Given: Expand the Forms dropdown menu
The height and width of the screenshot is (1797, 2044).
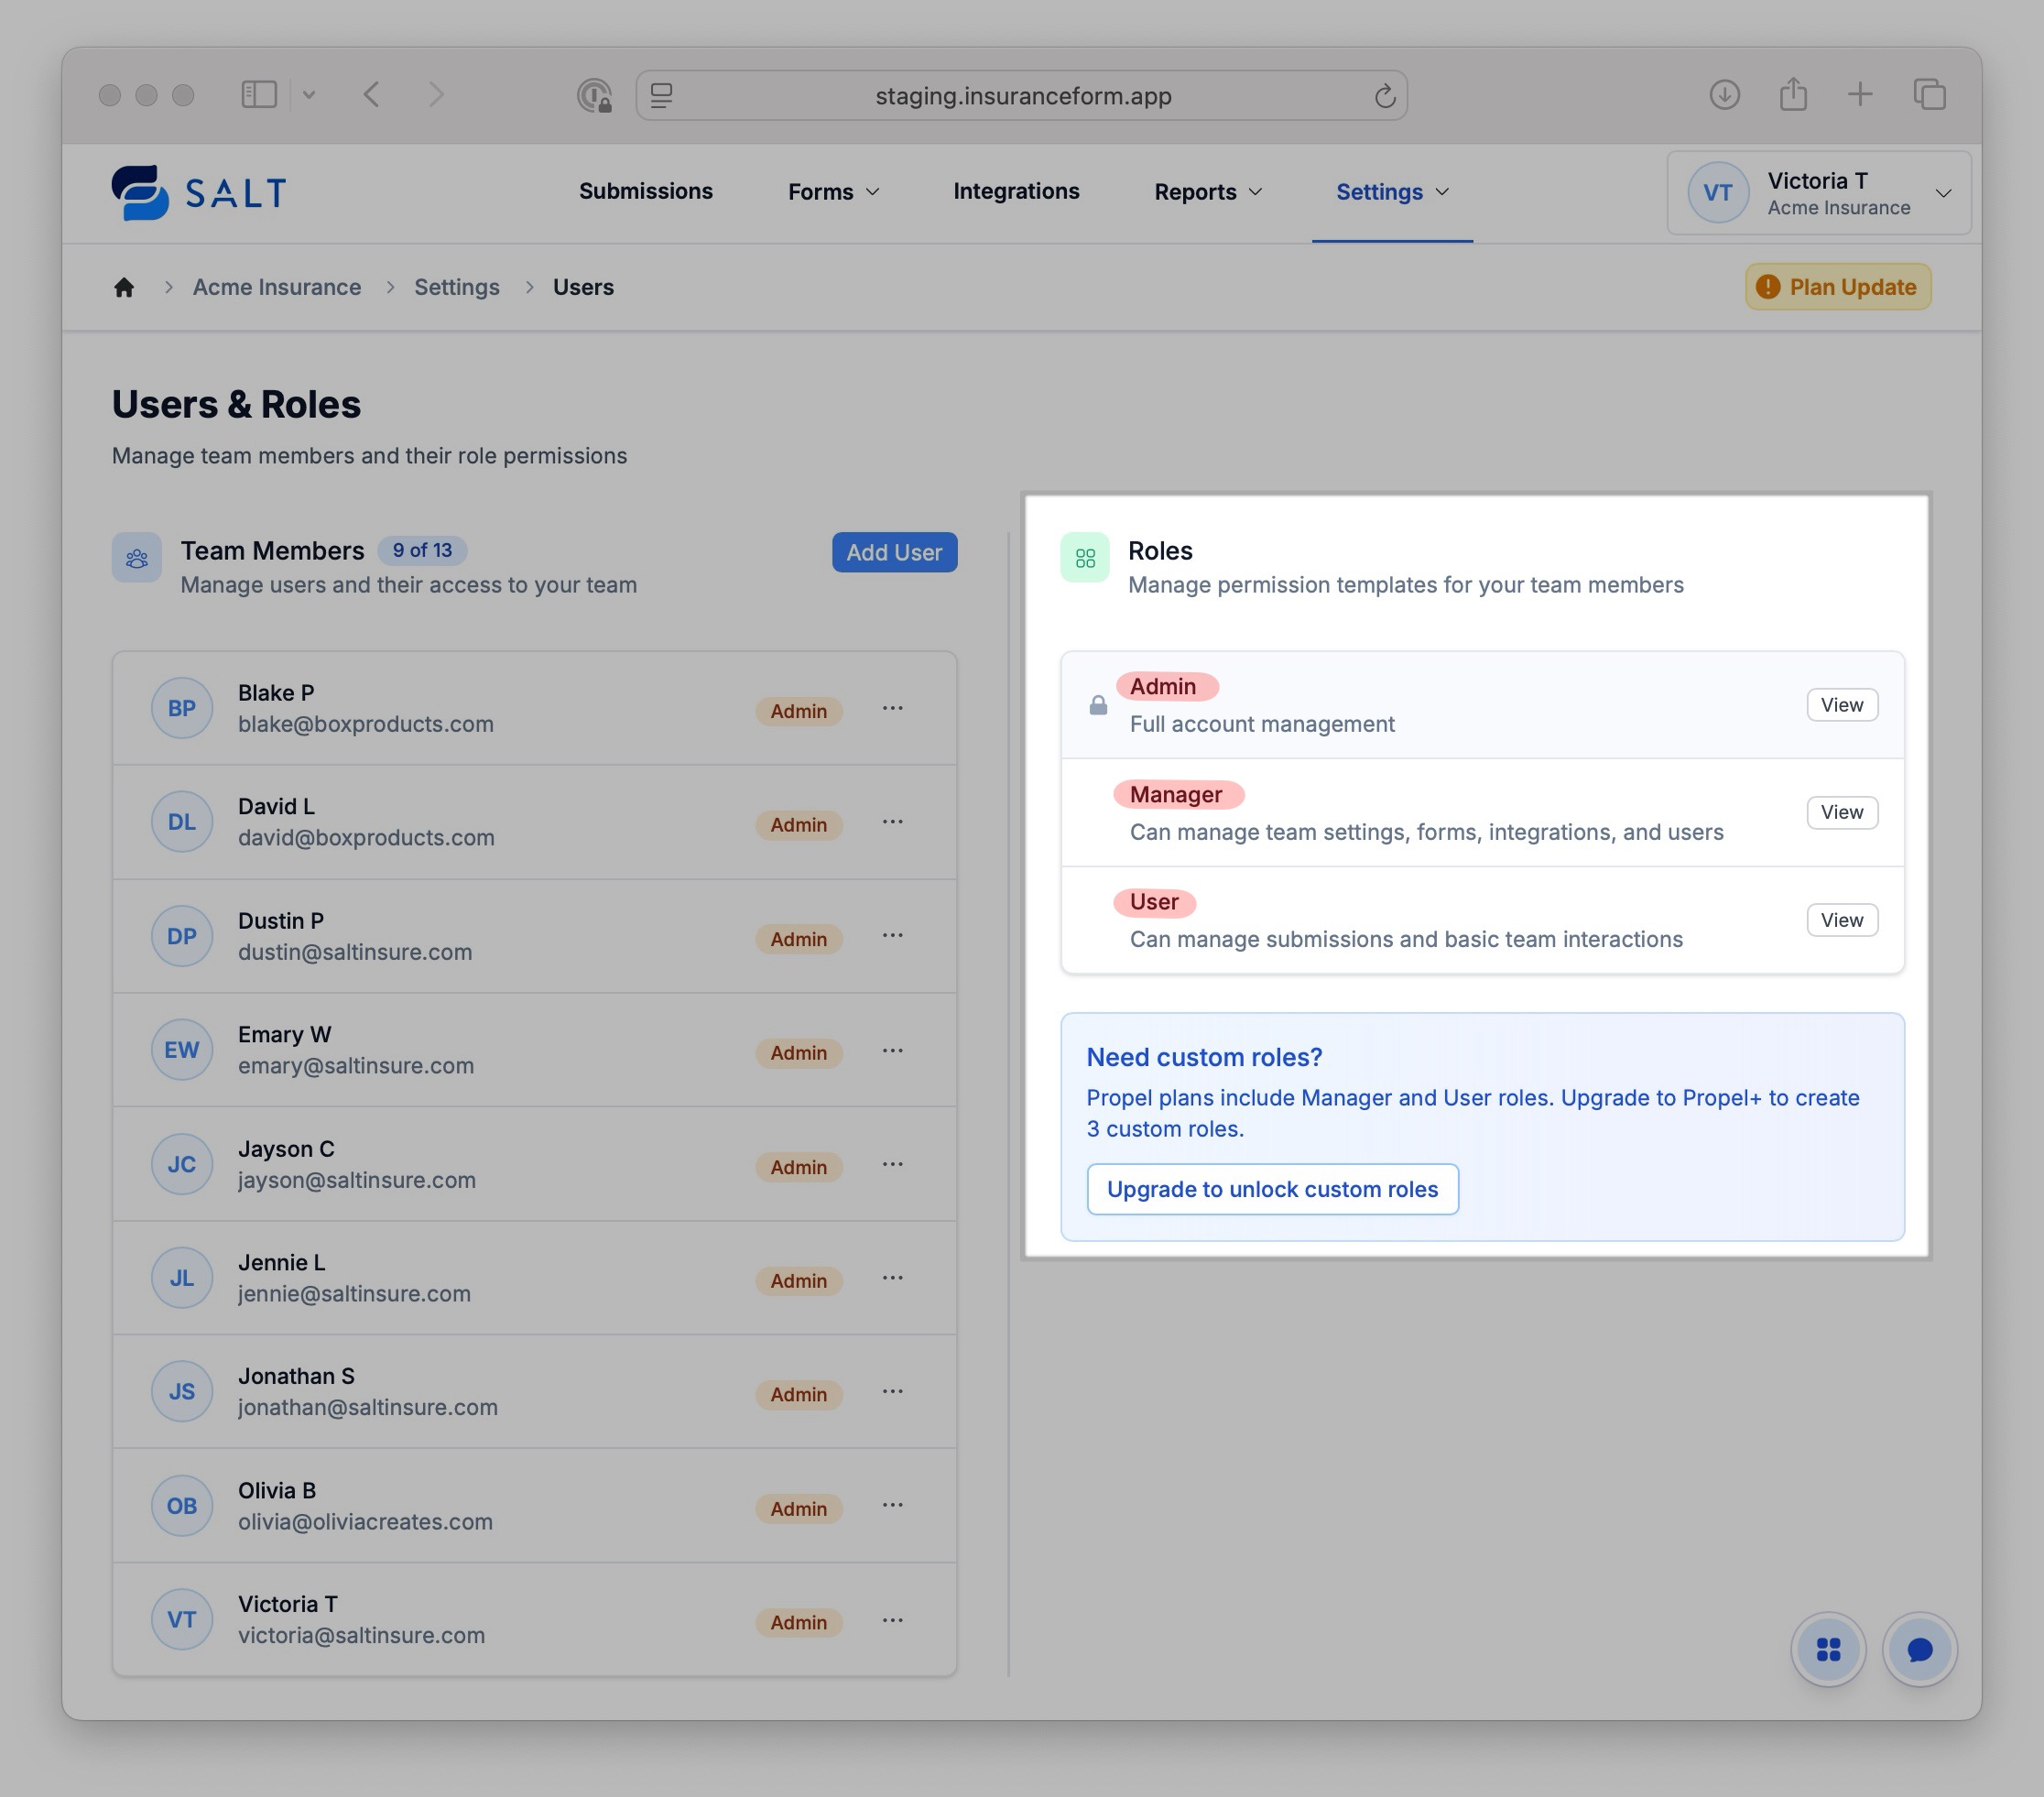Looking at the screenshot, I should 833,192.
